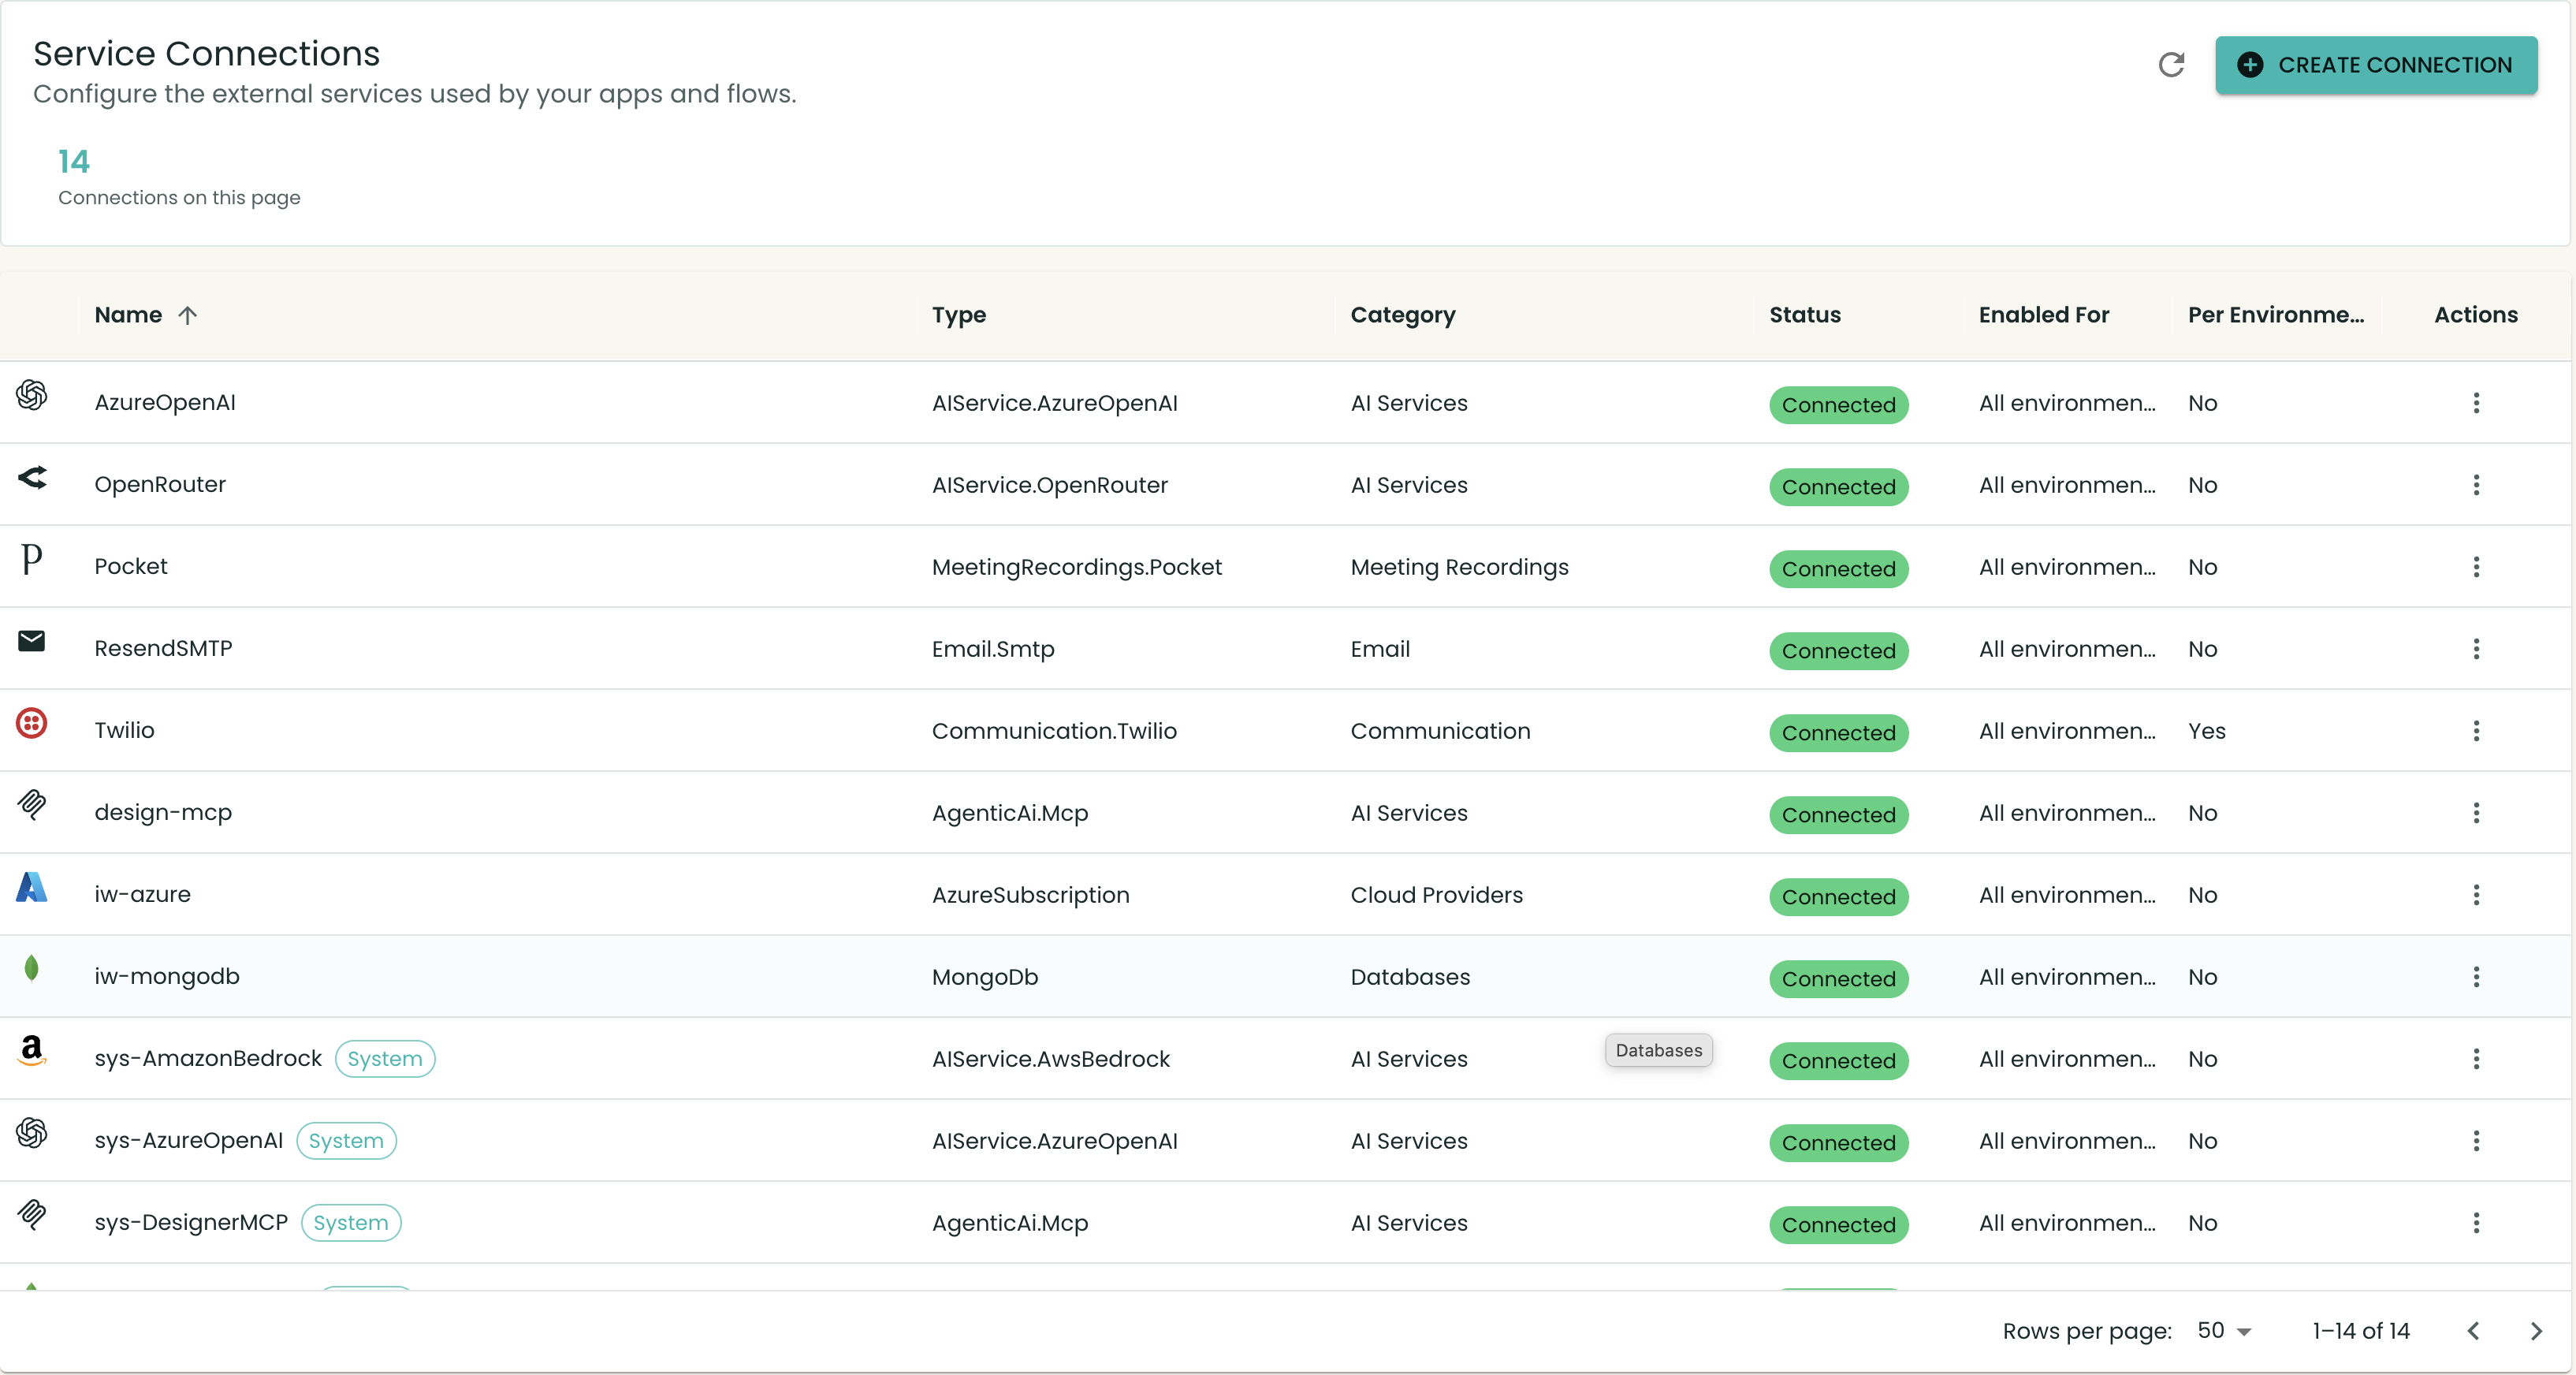Click the MongoDB leaf icon

(x=32, y=969)
